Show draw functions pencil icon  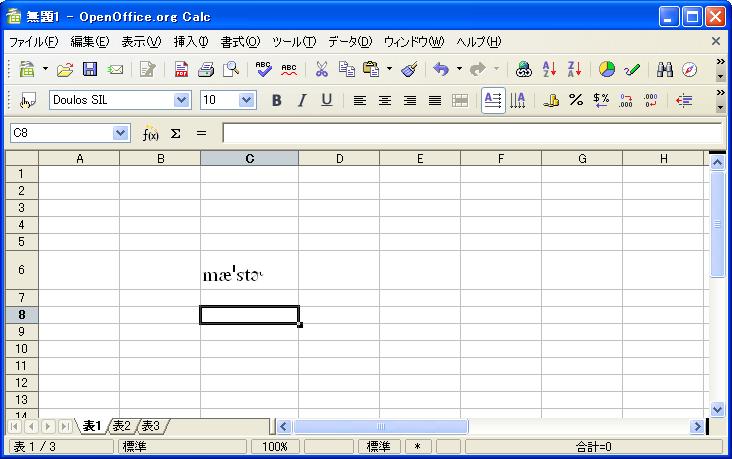coord(632,70)
